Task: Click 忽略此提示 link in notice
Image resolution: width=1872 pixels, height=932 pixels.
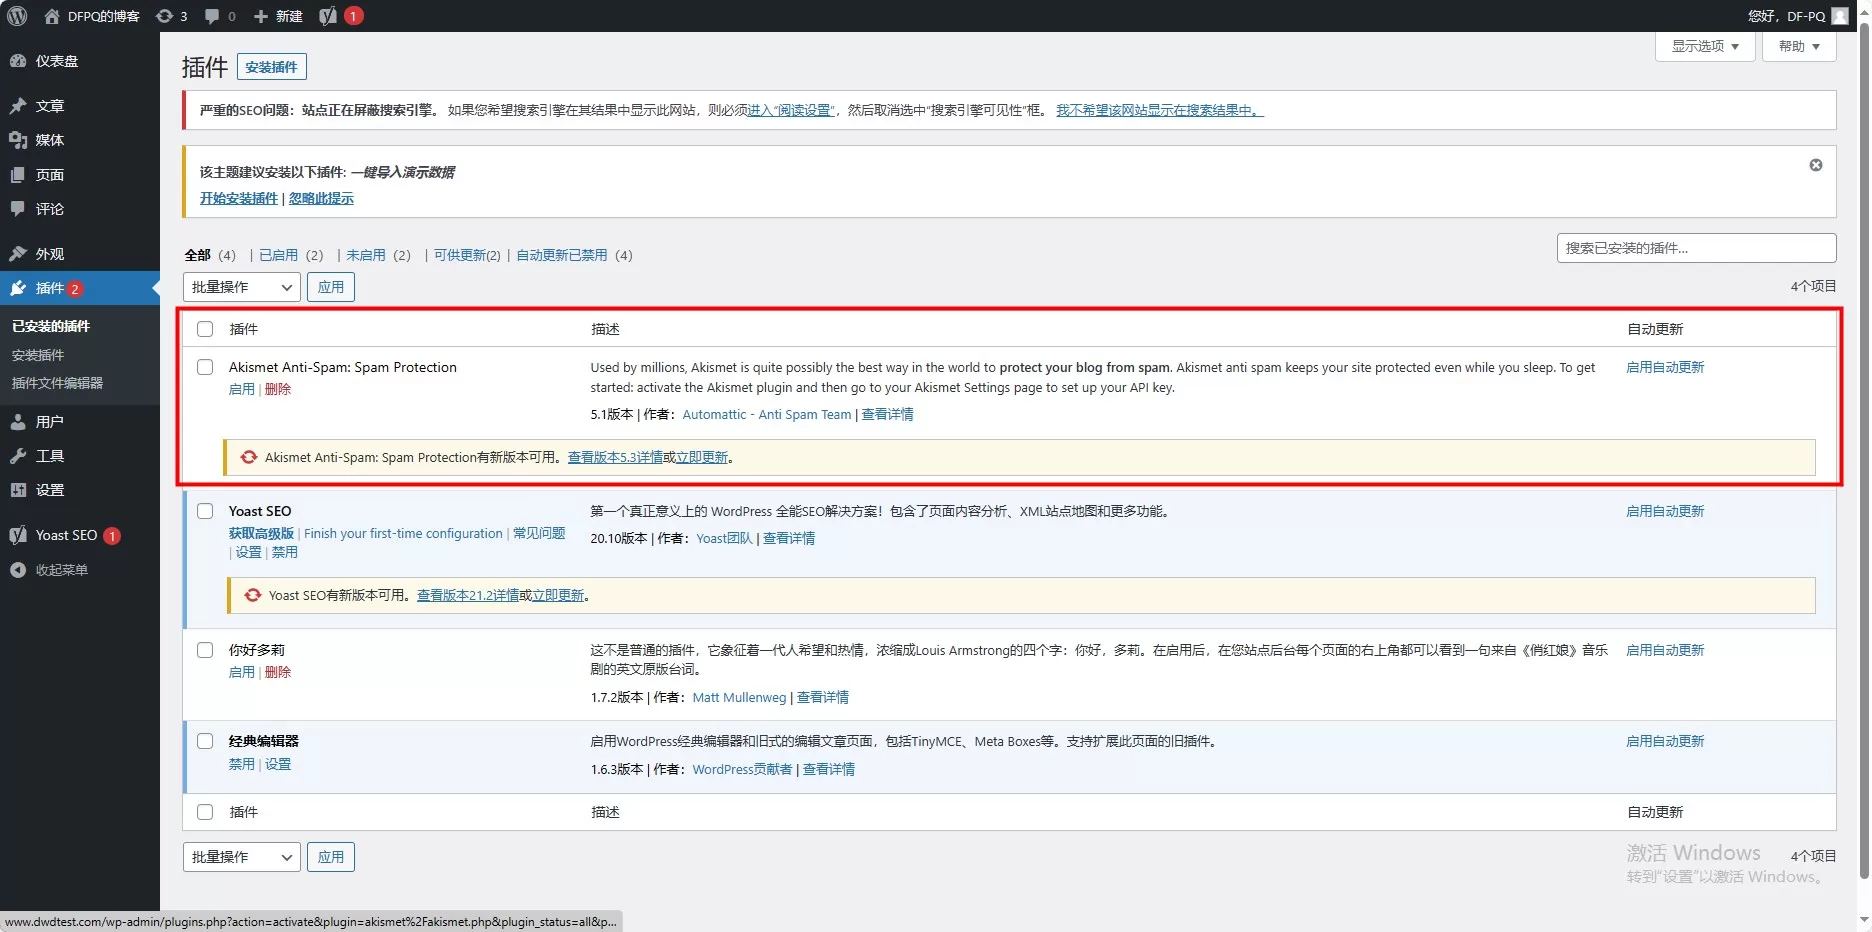Action: [x=321, y=198]
